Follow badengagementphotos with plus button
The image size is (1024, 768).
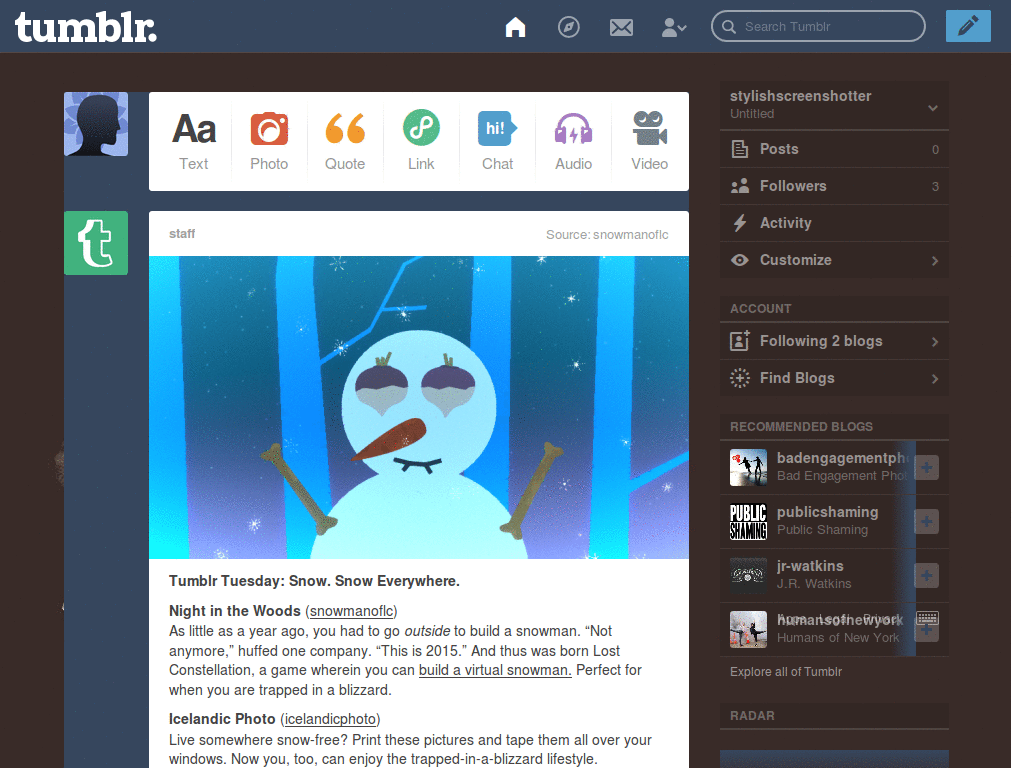pyautogui.click(x=926, y=467)
